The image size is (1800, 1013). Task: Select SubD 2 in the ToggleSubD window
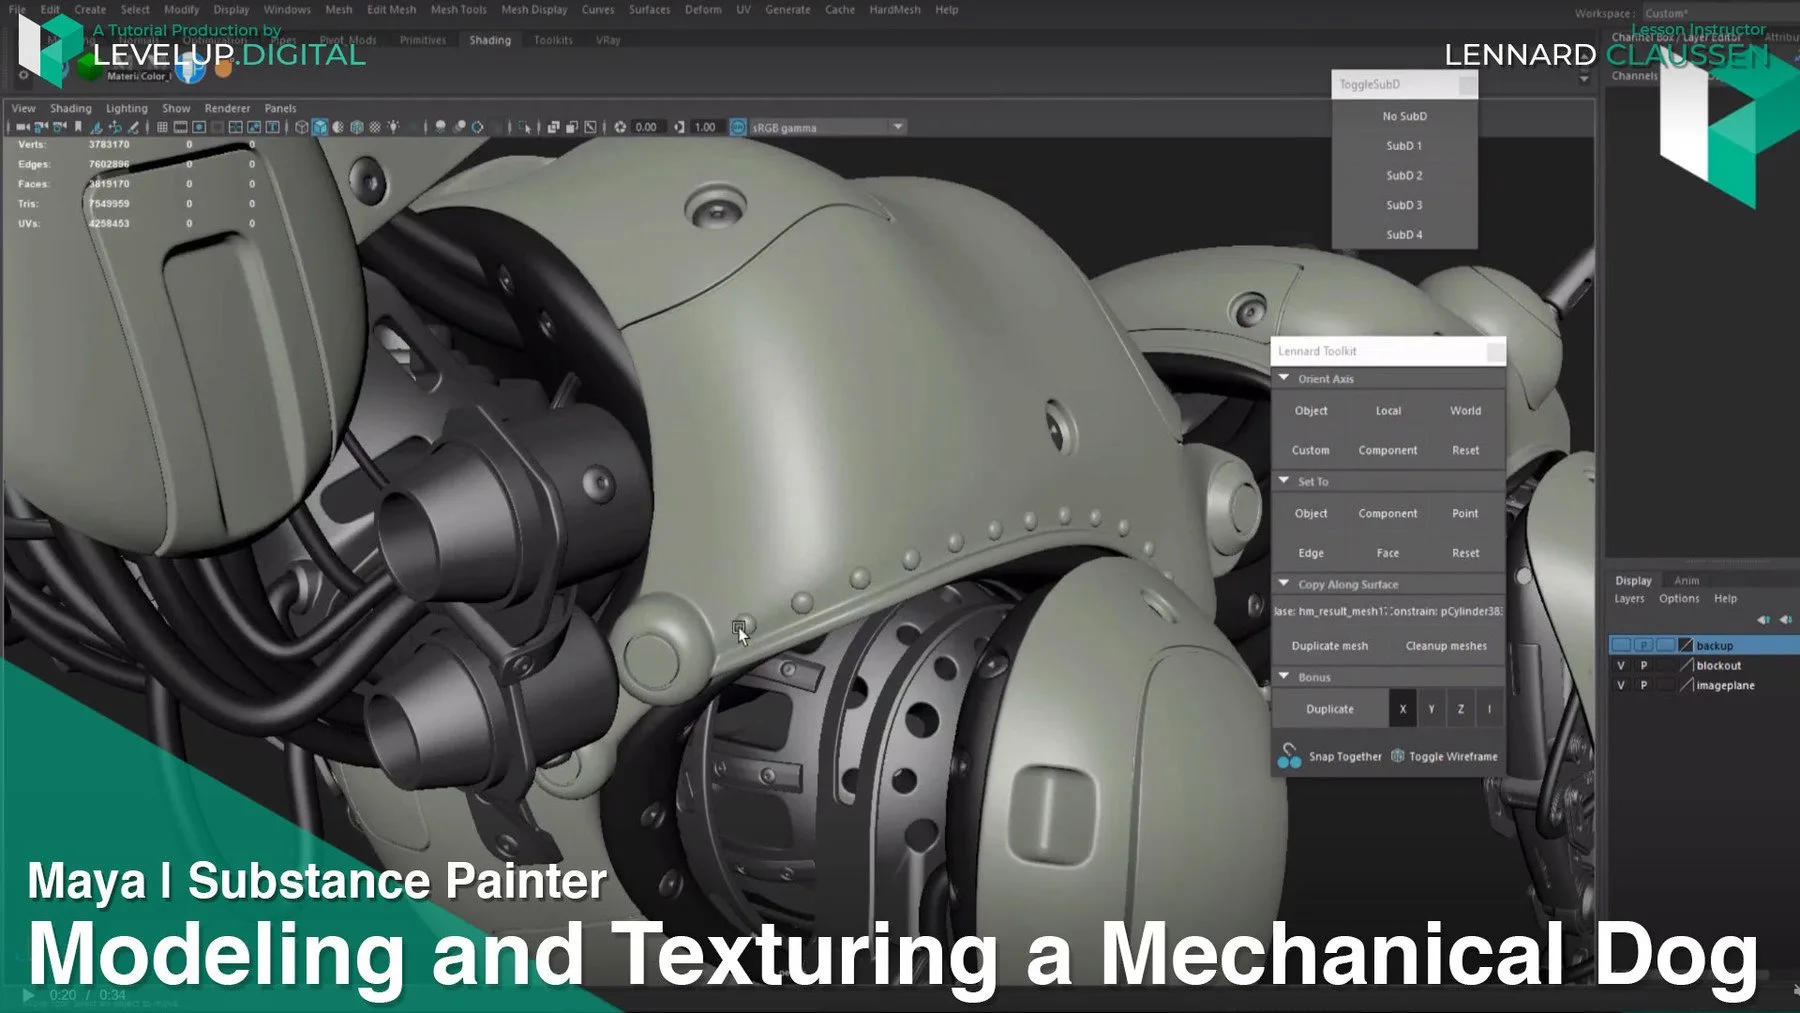pos(1403,174)
